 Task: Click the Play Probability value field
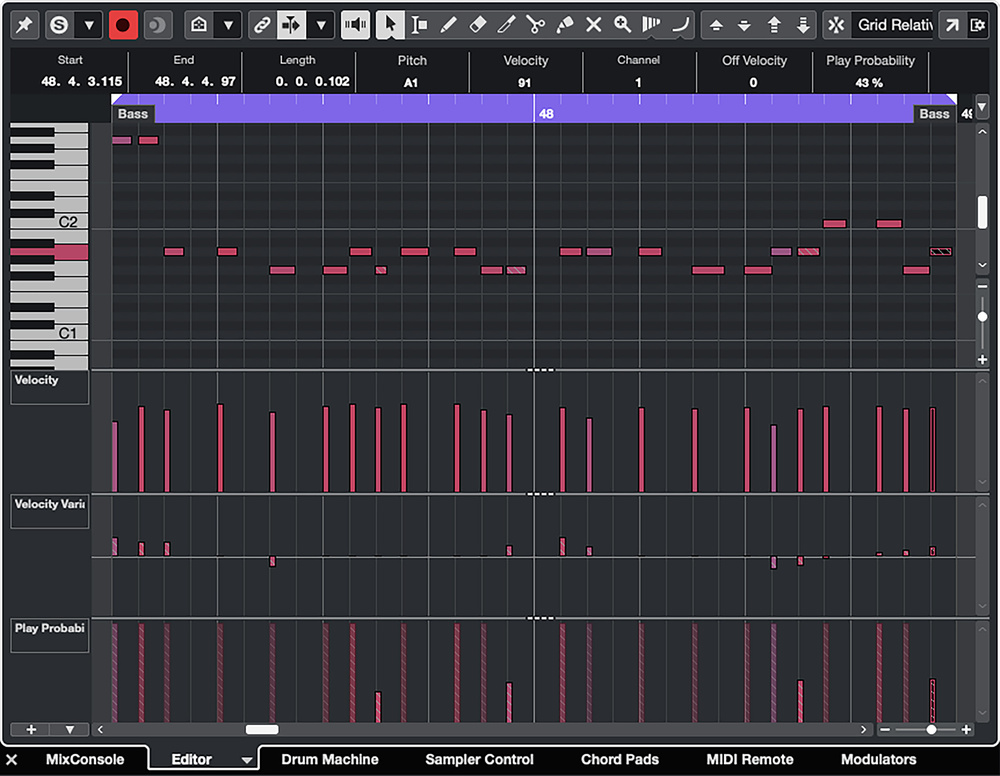pos(870,82)
